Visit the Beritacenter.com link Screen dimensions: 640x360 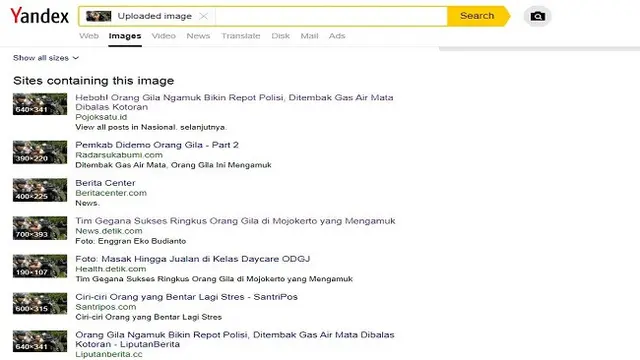111,193
